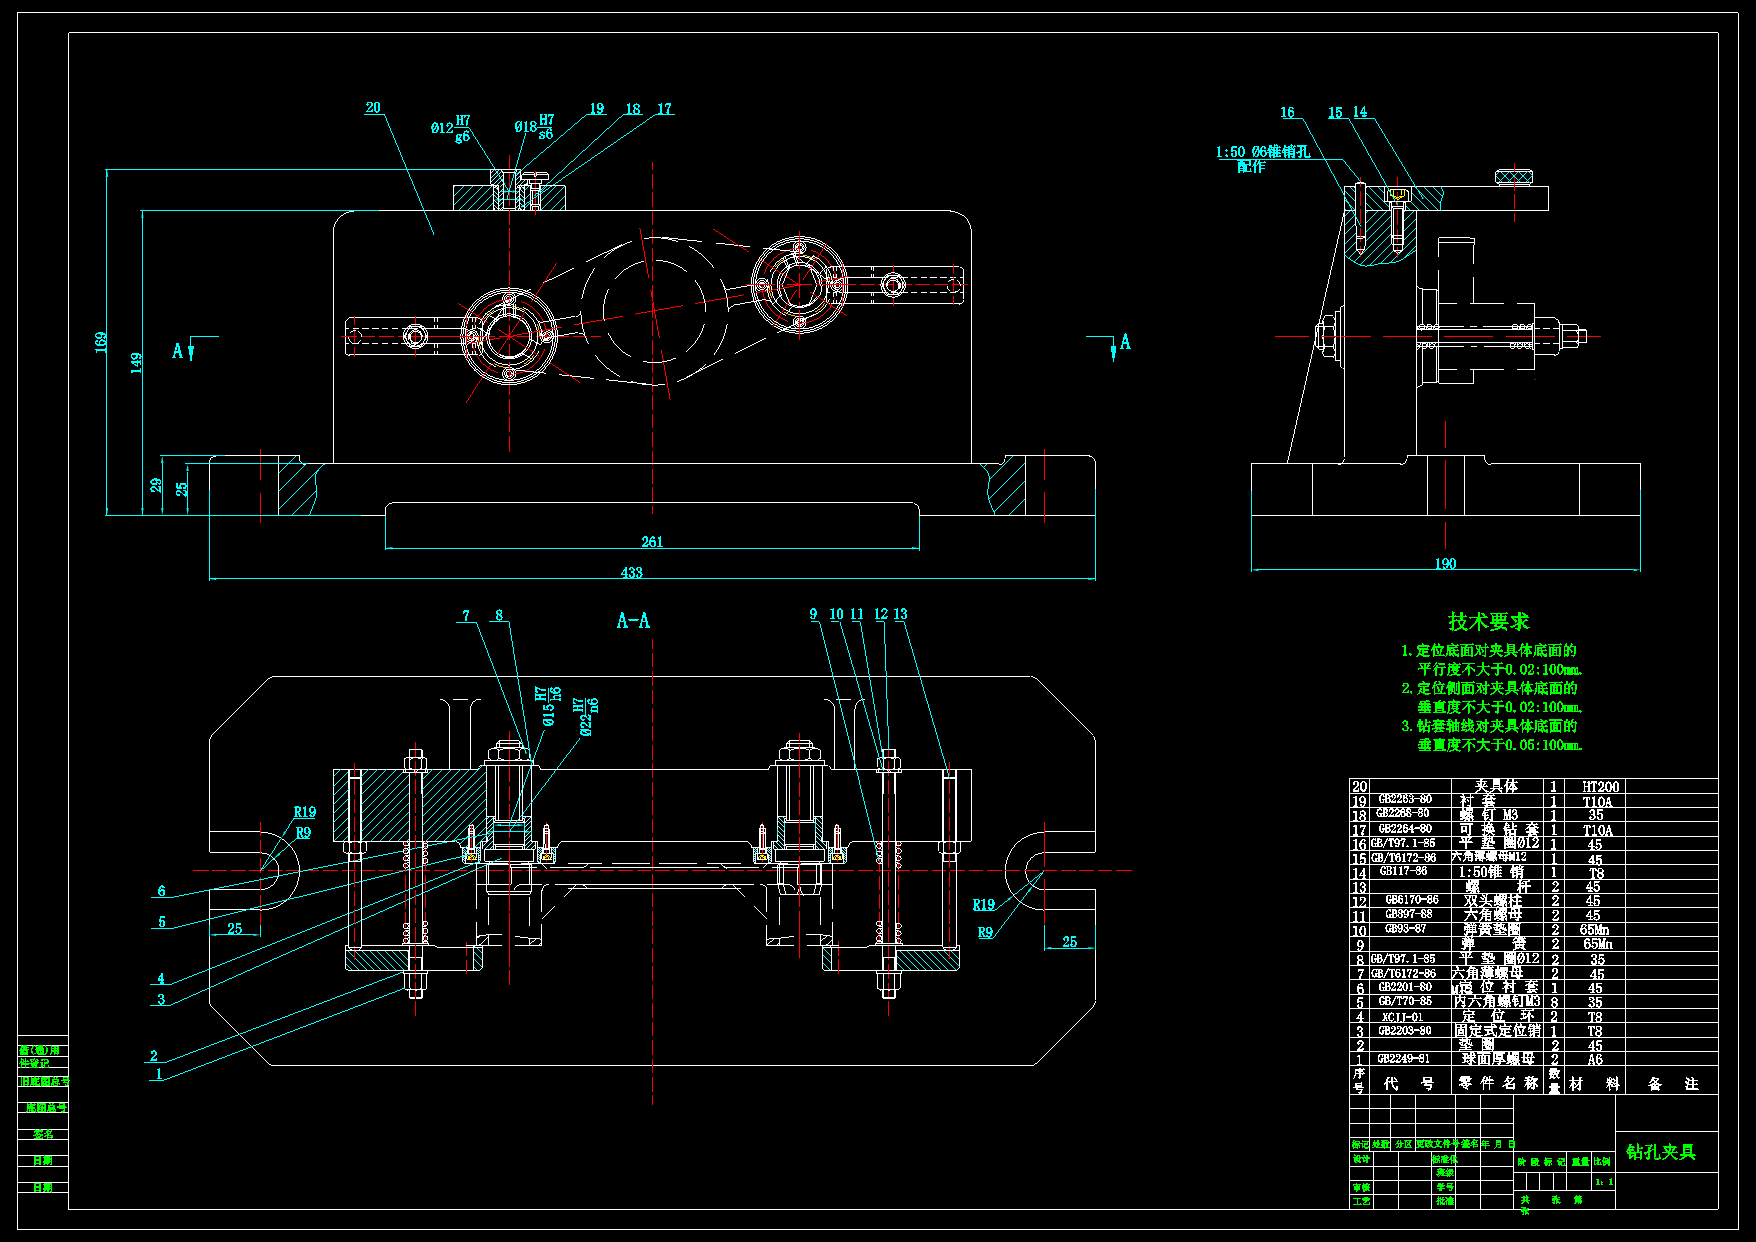The width and height of the screenshot is (1756, 1242).
Task: Click the GB6170-86 code cell
Action: coord(1411,900)
